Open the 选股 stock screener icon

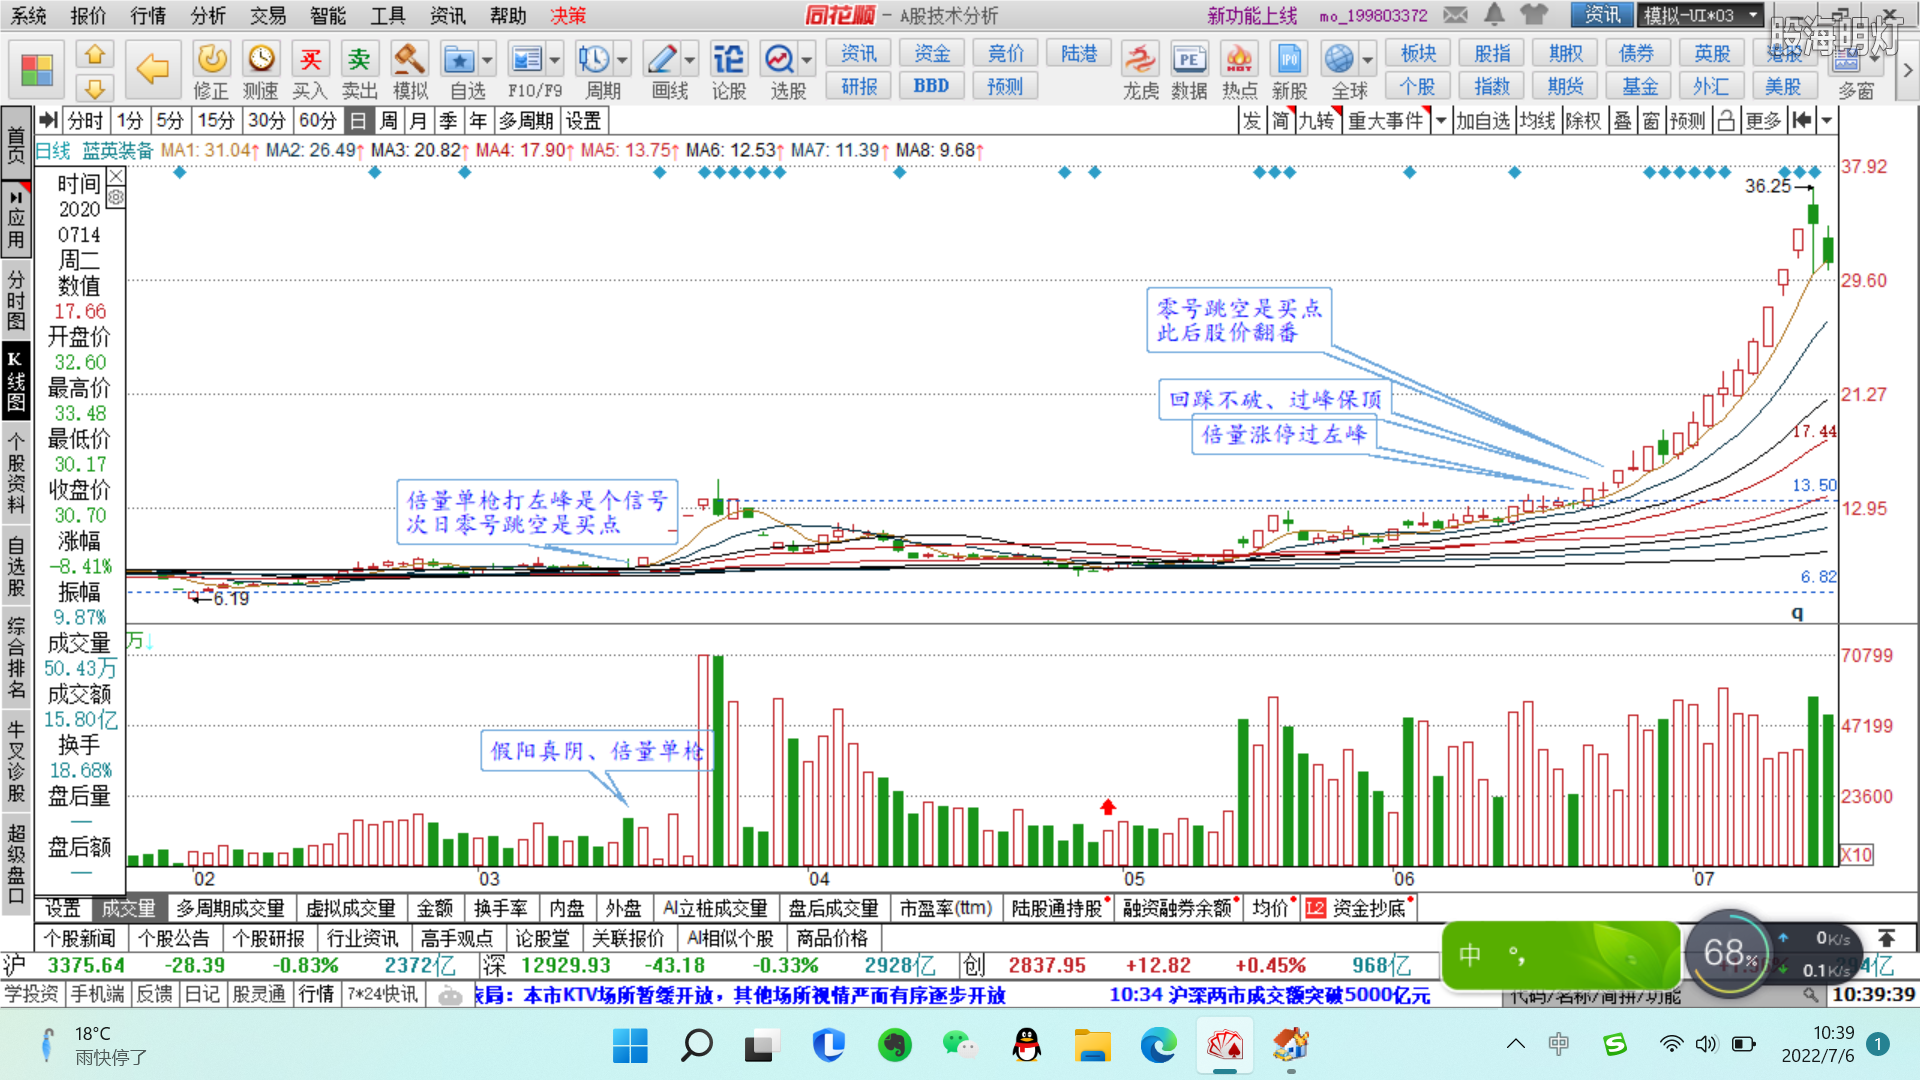click(779, 59)
